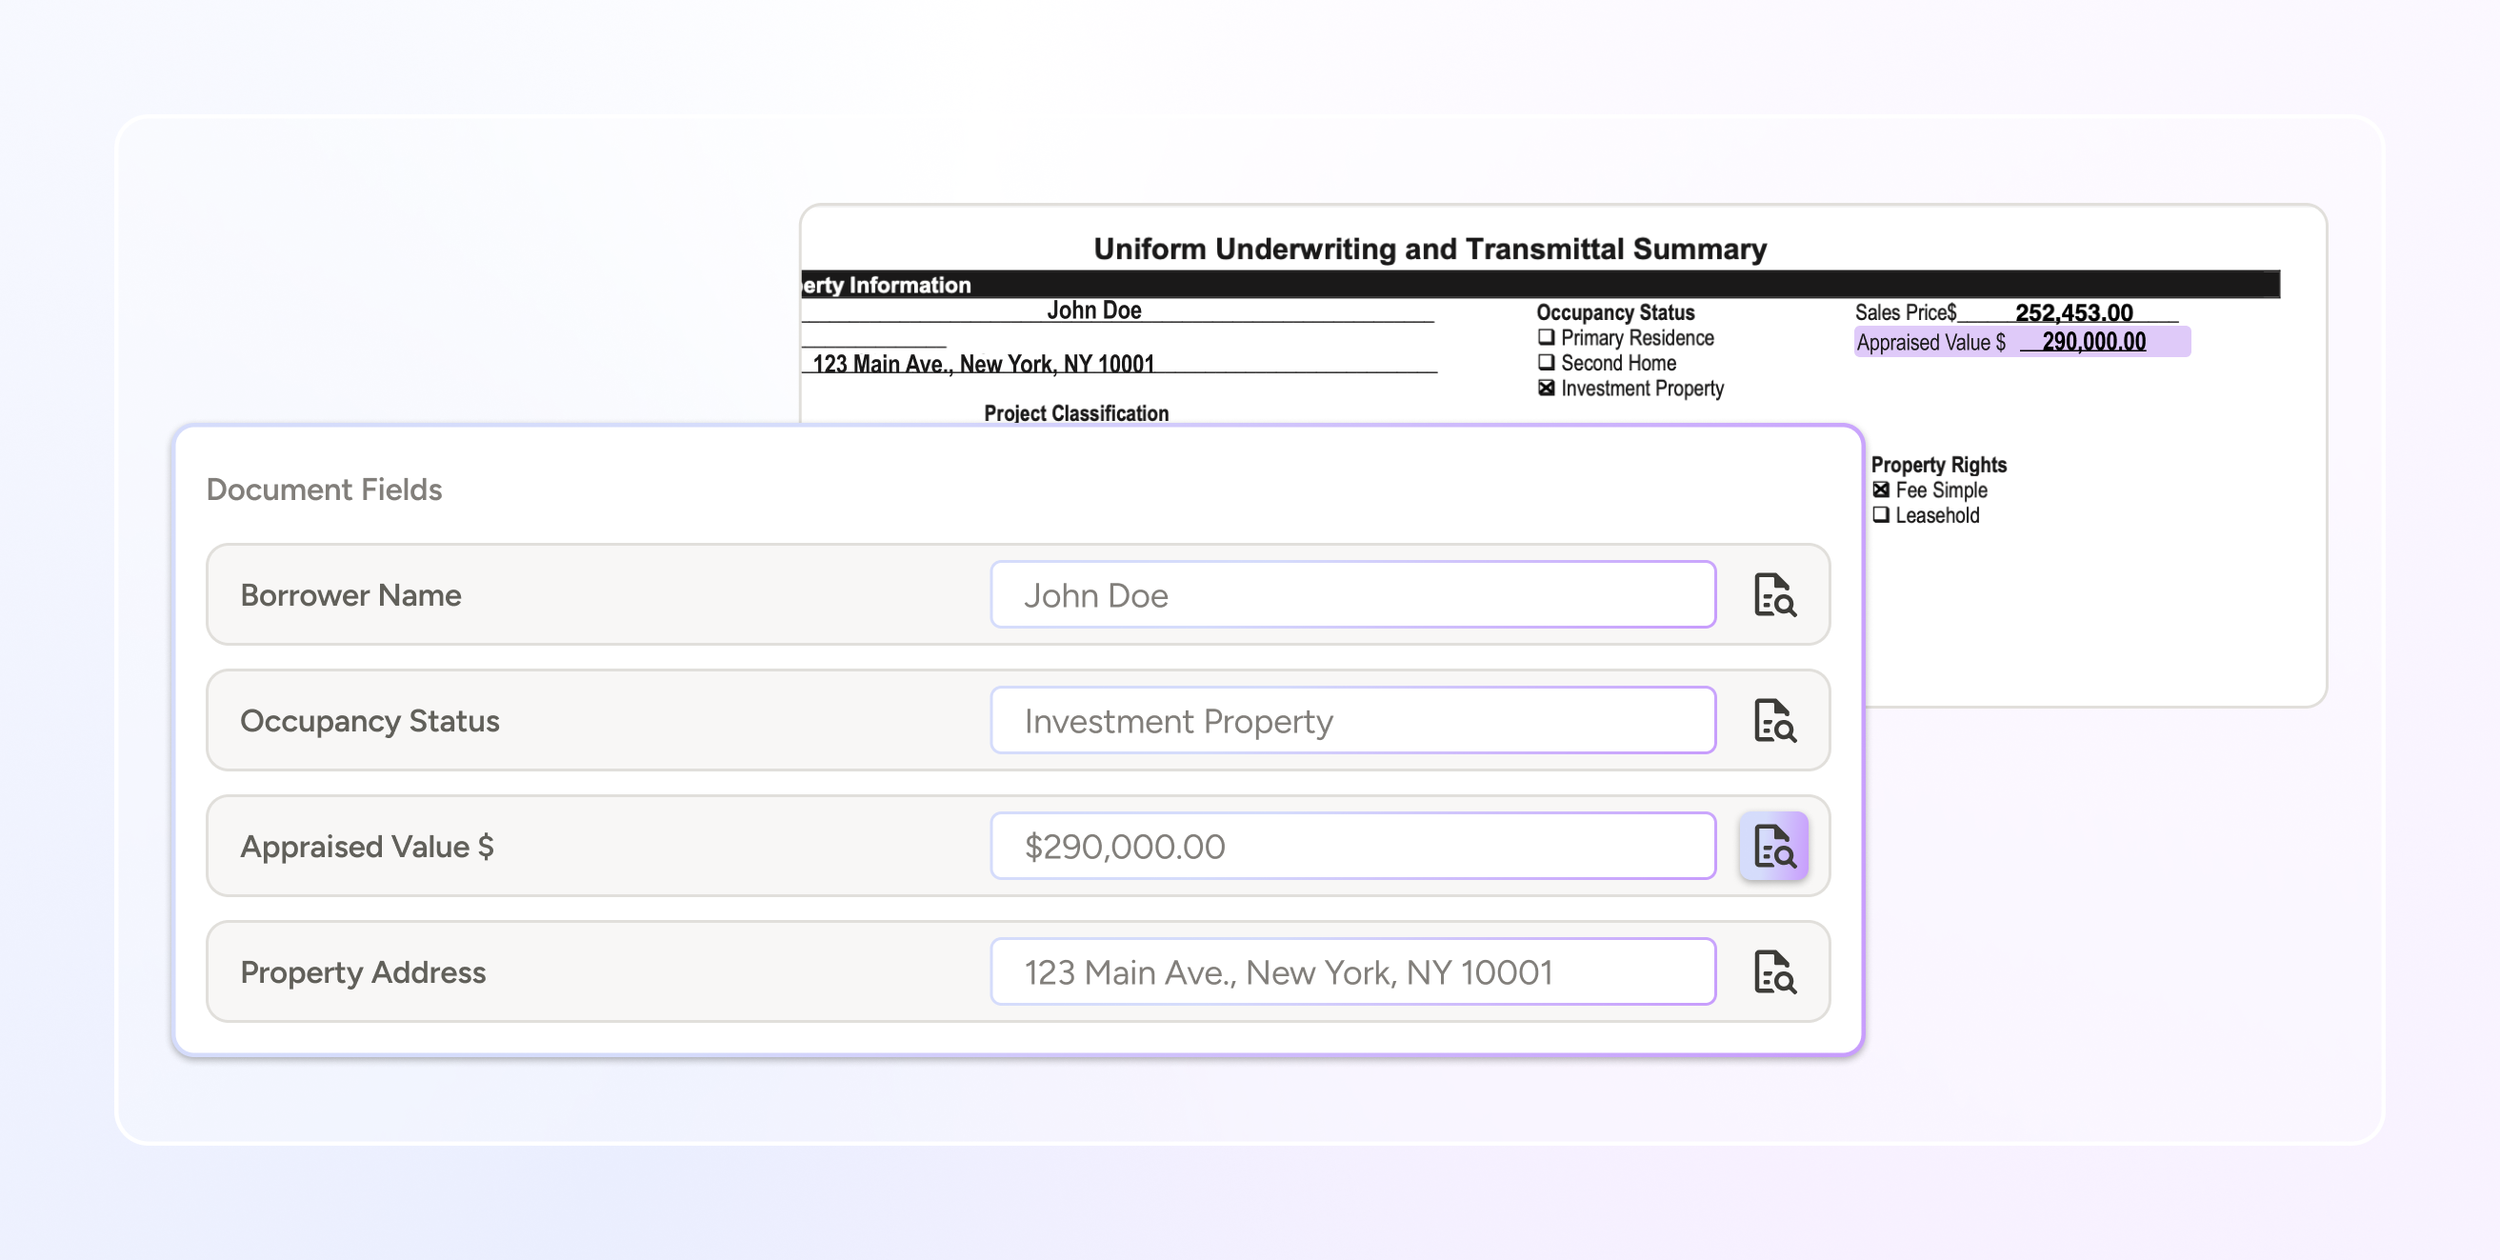This screenshot has height=1260, width=2500.
Task: Click Sales Price value 252,453.00
Action: tap(2073, 313)
